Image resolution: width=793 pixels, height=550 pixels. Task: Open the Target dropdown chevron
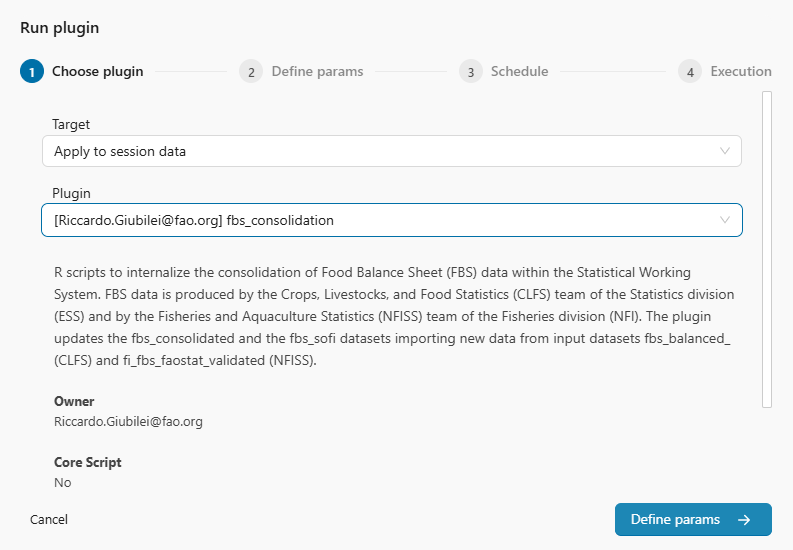pos(725,151)
